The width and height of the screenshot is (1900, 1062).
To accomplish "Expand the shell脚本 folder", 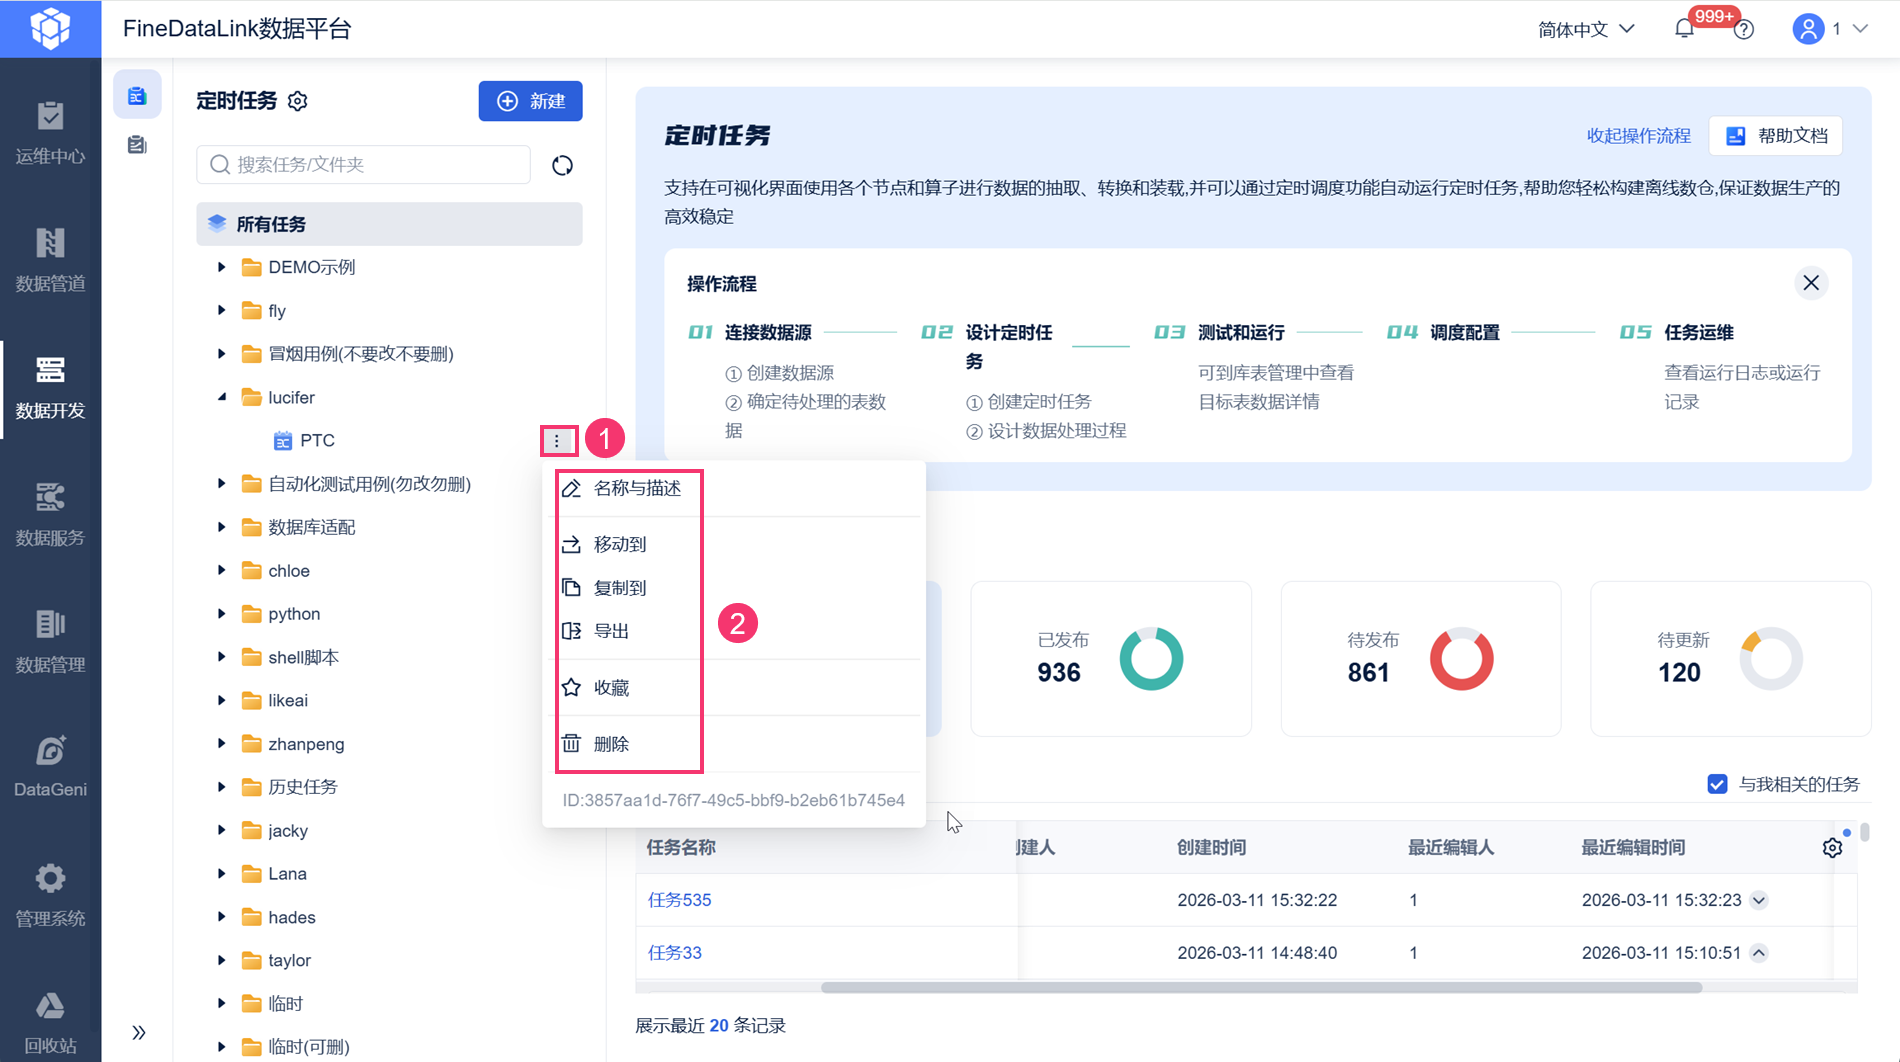I will 221,657.
